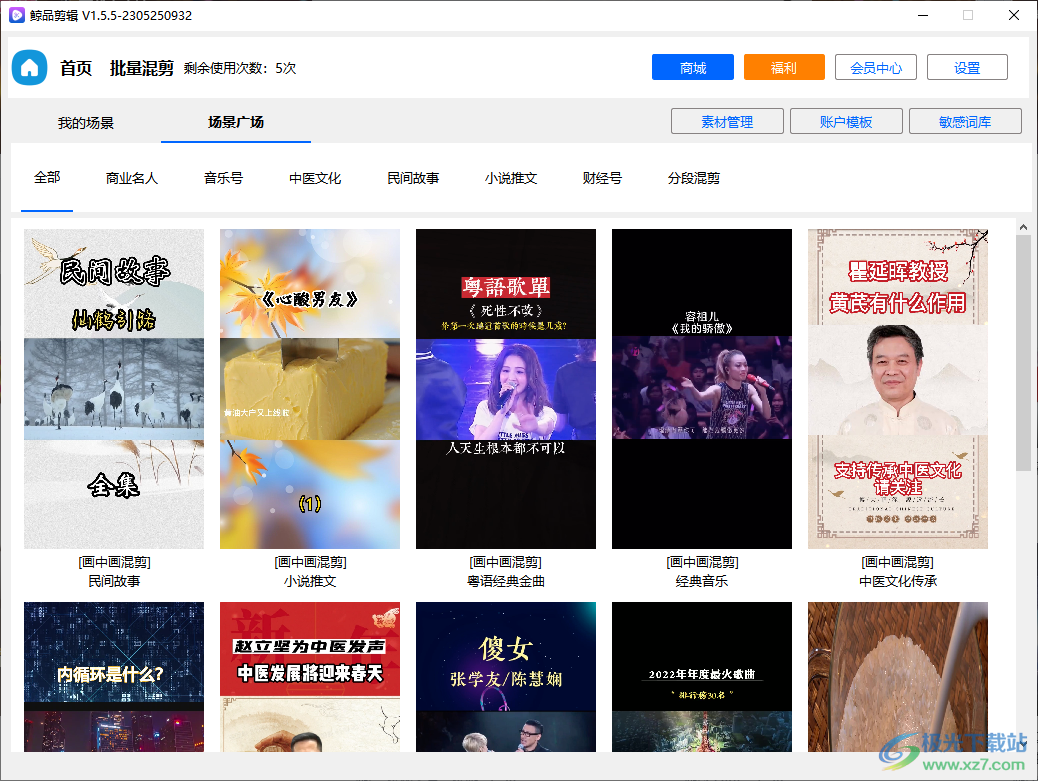Viewport: 1038px width, 781px height.
Task: Open the rice bowl template thumbnail
Action: click(x=898, y=676)
